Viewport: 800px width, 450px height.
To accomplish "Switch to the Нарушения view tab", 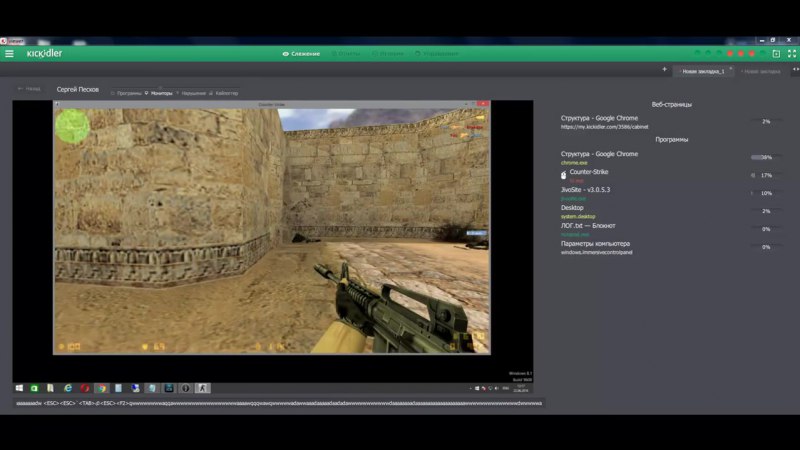I will pos(191,93).
